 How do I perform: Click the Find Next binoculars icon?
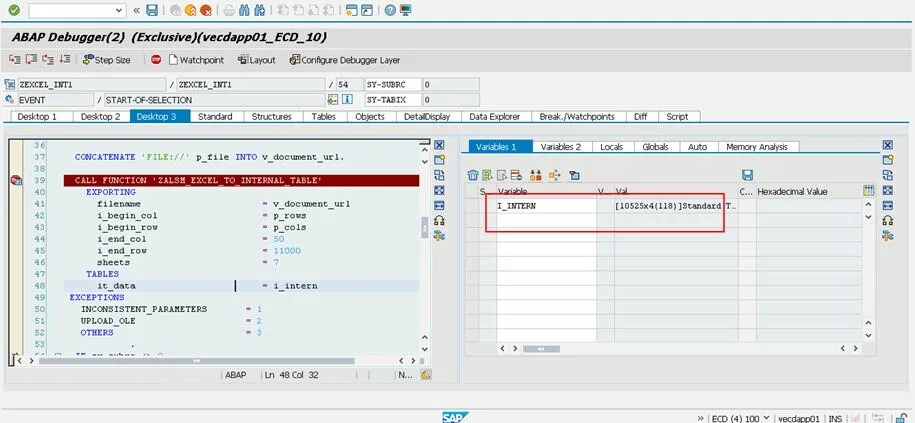tap(260, 10)
